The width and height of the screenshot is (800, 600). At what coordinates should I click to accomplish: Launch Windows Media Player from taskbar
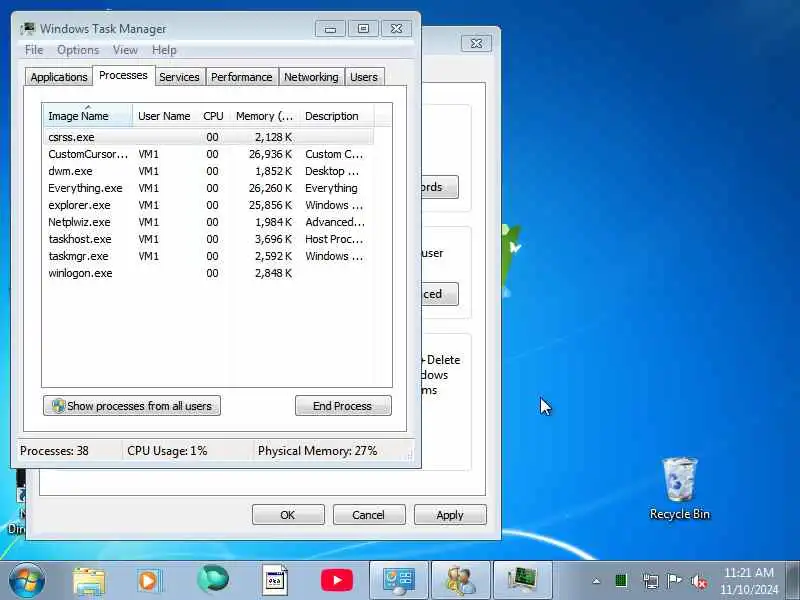click(150, 581)
